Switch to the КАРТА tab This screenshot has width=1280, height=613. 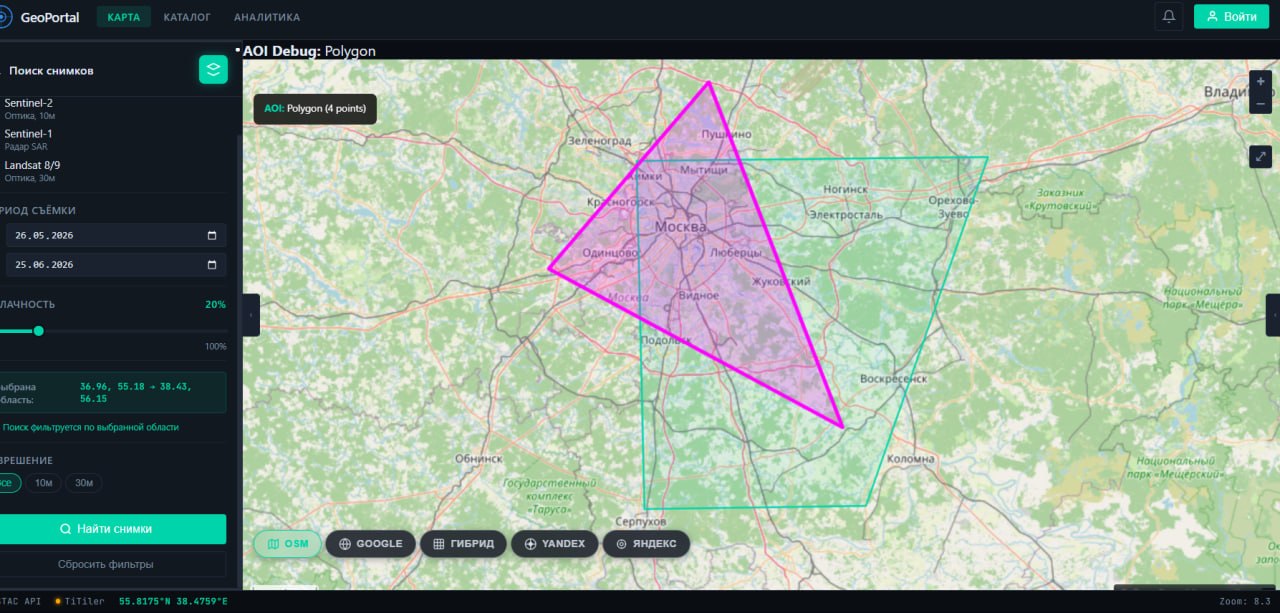(x=124, y=17)
